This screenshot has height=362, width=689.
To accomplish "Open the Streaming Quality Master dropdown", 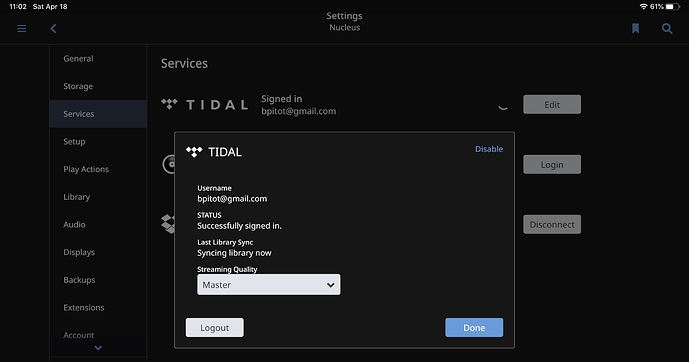I will pyautogui.click(x=268, y=285).
